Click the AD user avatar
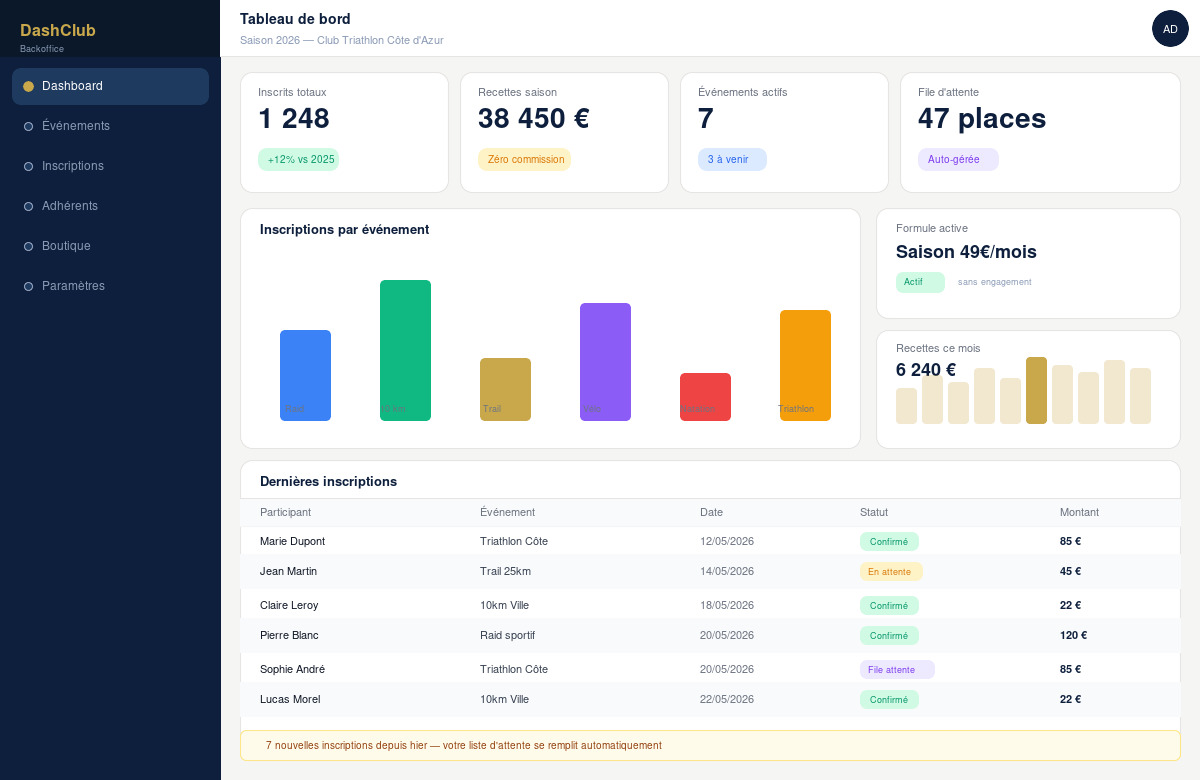Image resolution: width=1200 pixels, height=780 pixels. [x=1170, y=29]
